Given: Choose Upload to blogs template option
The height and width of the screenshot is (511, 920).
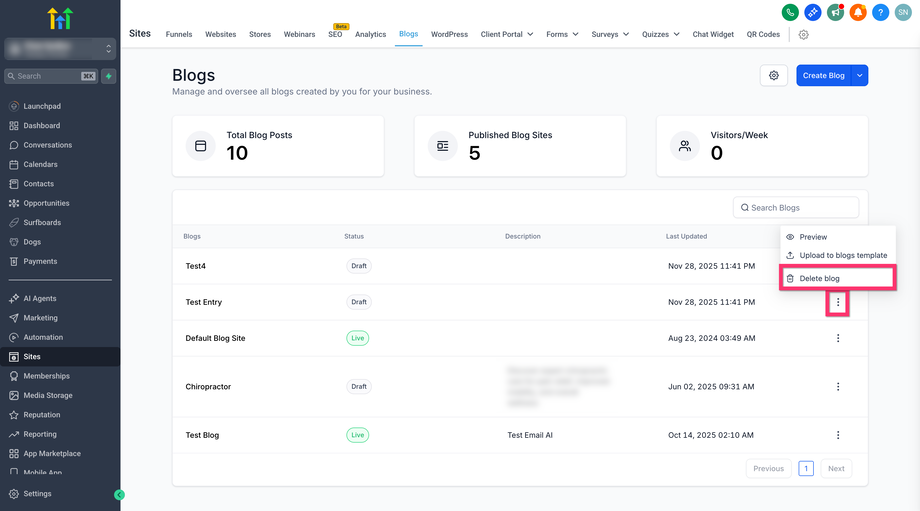Looking at the screenshot, I should click(843, 255).
